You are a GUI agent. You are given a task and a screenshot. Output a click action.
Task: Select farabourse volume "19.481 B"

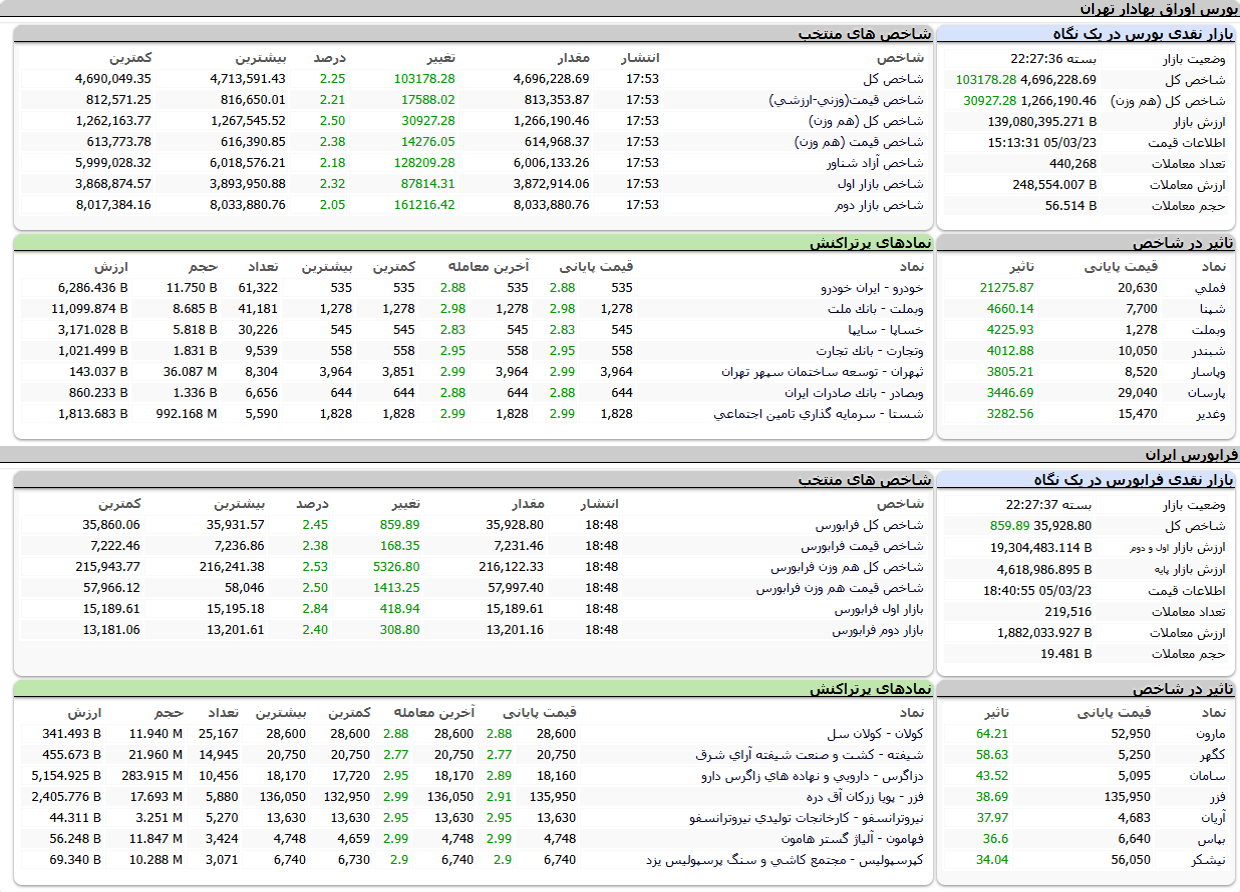[x=1067, y=653]
